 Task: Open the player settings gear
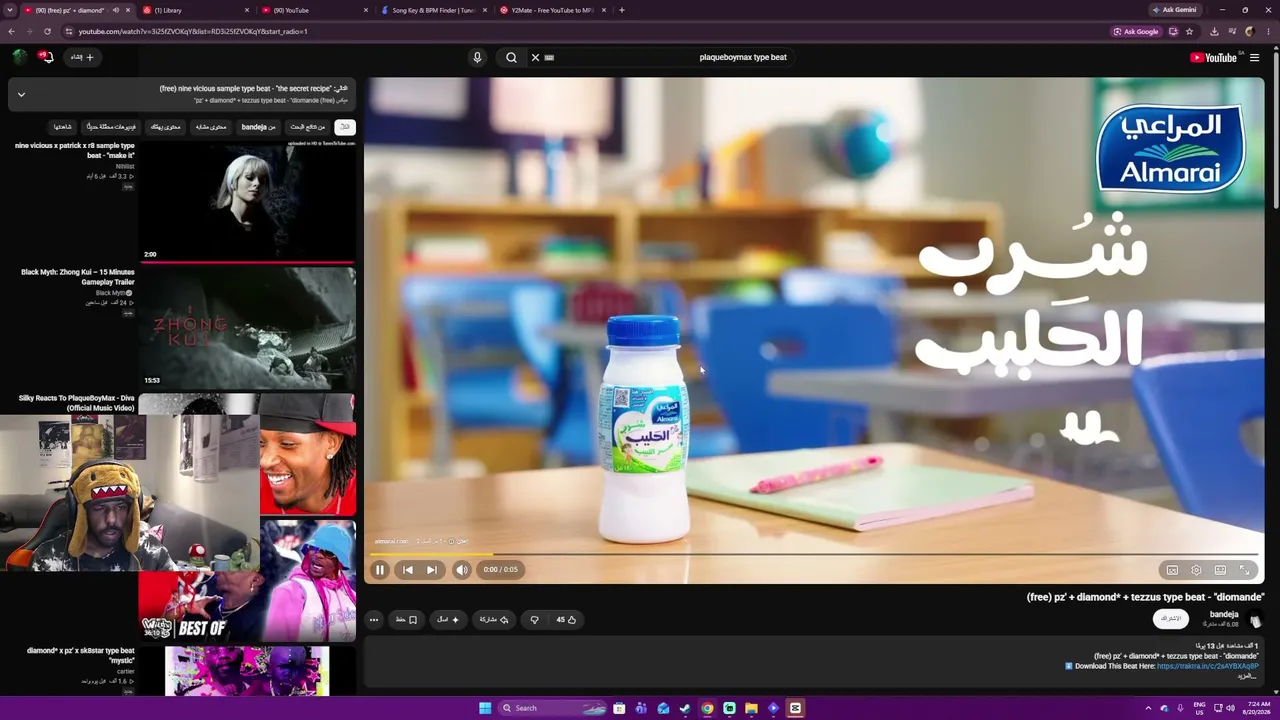(1196, 570)
